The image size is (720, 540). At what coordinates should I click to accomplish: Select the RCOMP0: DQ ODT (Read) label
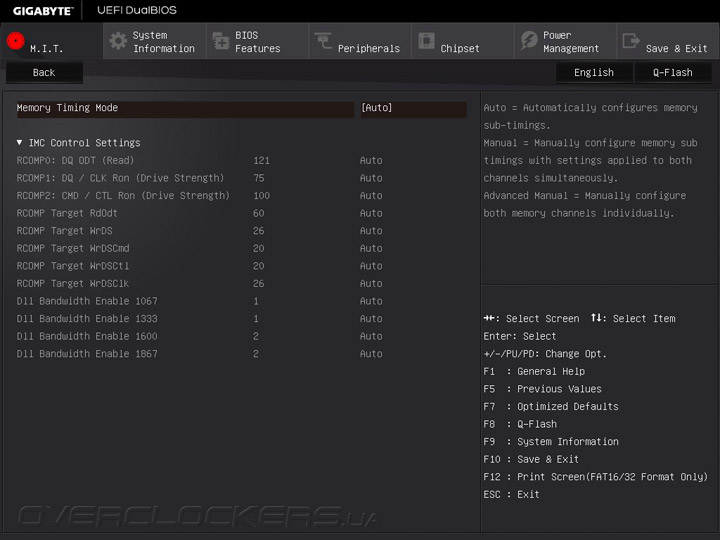(x=75, y=161)
